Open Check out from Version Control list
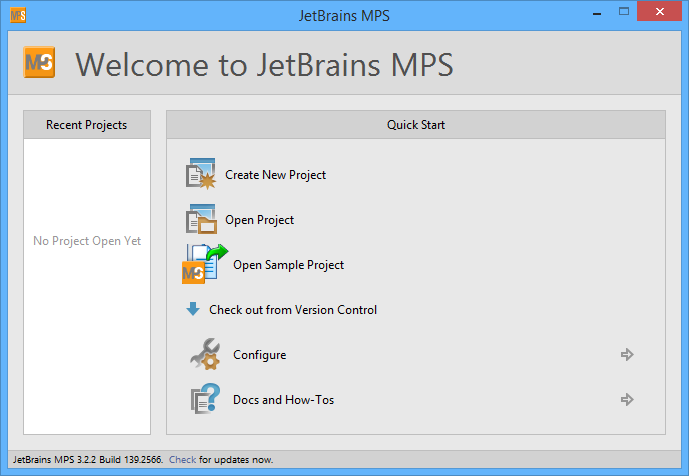This screenshot has width=689, height=476. tap(293, 310)
